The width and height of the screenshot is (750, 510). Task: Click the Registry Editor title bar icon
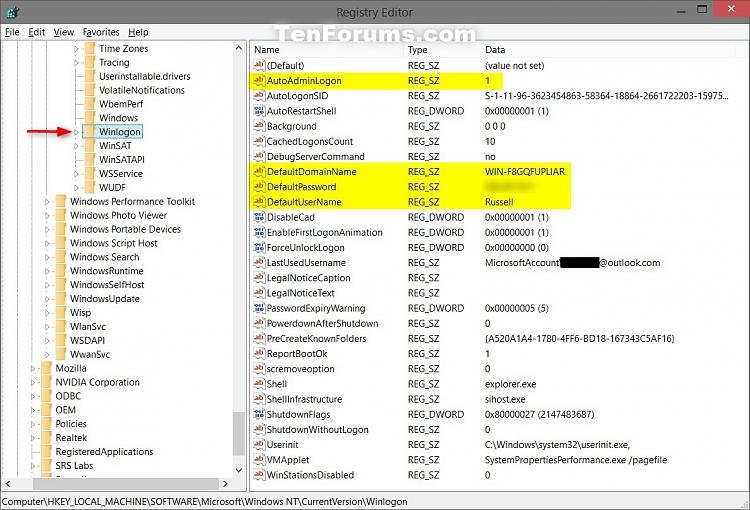click(13, 11)
